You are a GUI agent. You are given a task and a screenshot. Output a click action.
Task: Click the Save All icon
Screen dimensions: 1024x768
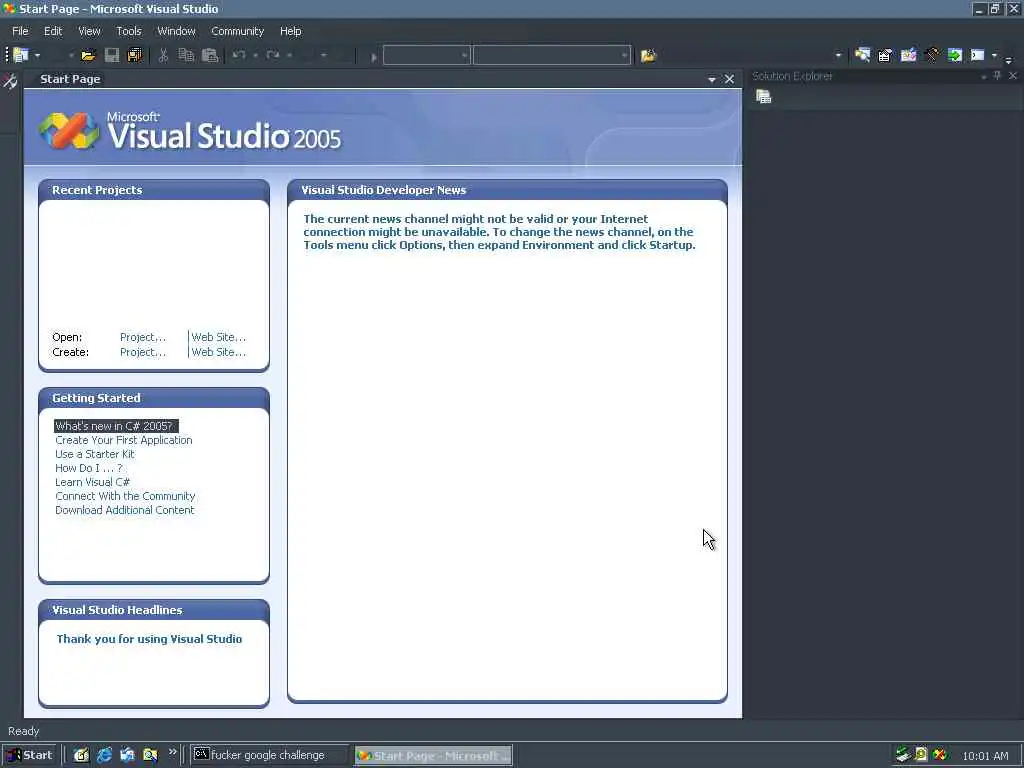[135, 56]
